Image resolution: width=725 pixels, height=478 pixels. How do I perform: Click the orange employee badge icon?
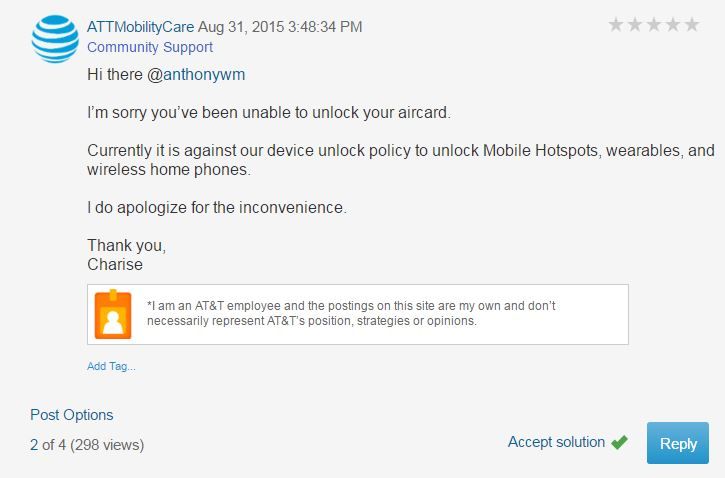(113, 314)
